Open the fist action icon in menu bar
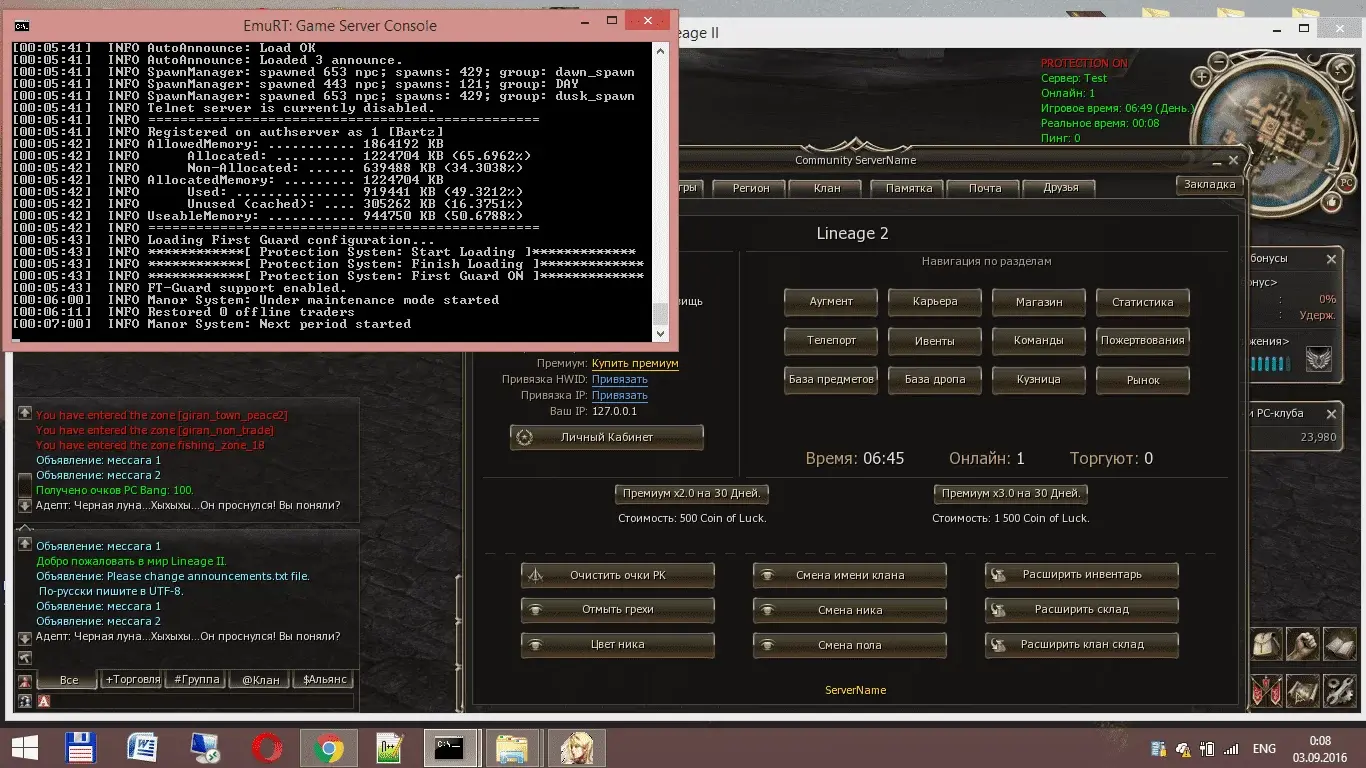This screenshot has height=768, width=1366. (x=1302, y=644)
